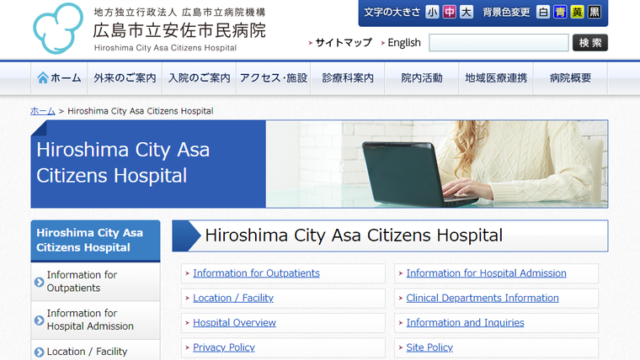Set text size to large (大)
The width and height of the screenshot is (640, 360).
click(466, 12)
